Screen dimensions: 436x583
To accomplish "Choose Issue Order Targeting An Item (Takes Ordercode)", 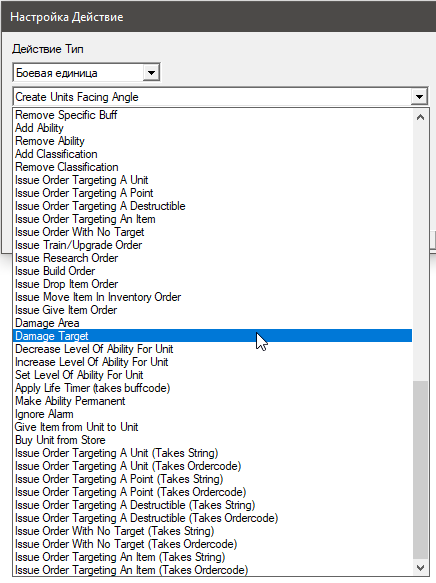I will pos(213,570).
